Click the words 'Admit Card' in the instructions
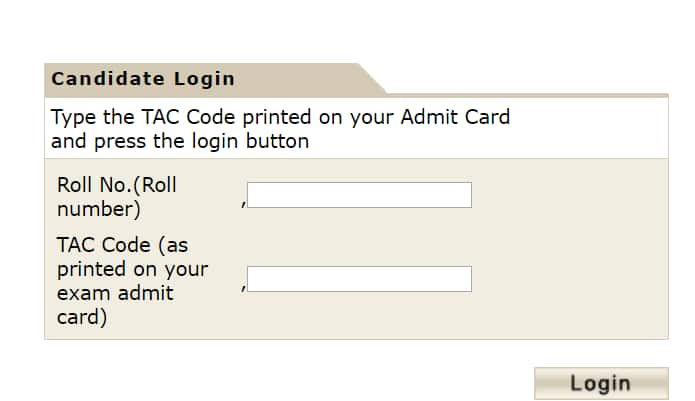Screen dimensions: 695x401 pyautogui.click(x=455, y=117)
